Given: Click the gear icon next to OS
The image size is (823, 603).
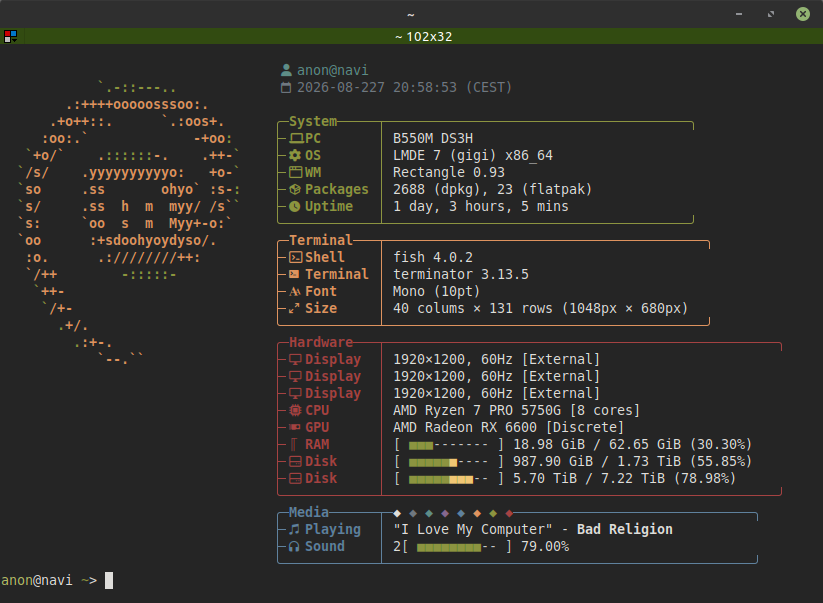Looking at the screenshot, I should tap(295, 155).
